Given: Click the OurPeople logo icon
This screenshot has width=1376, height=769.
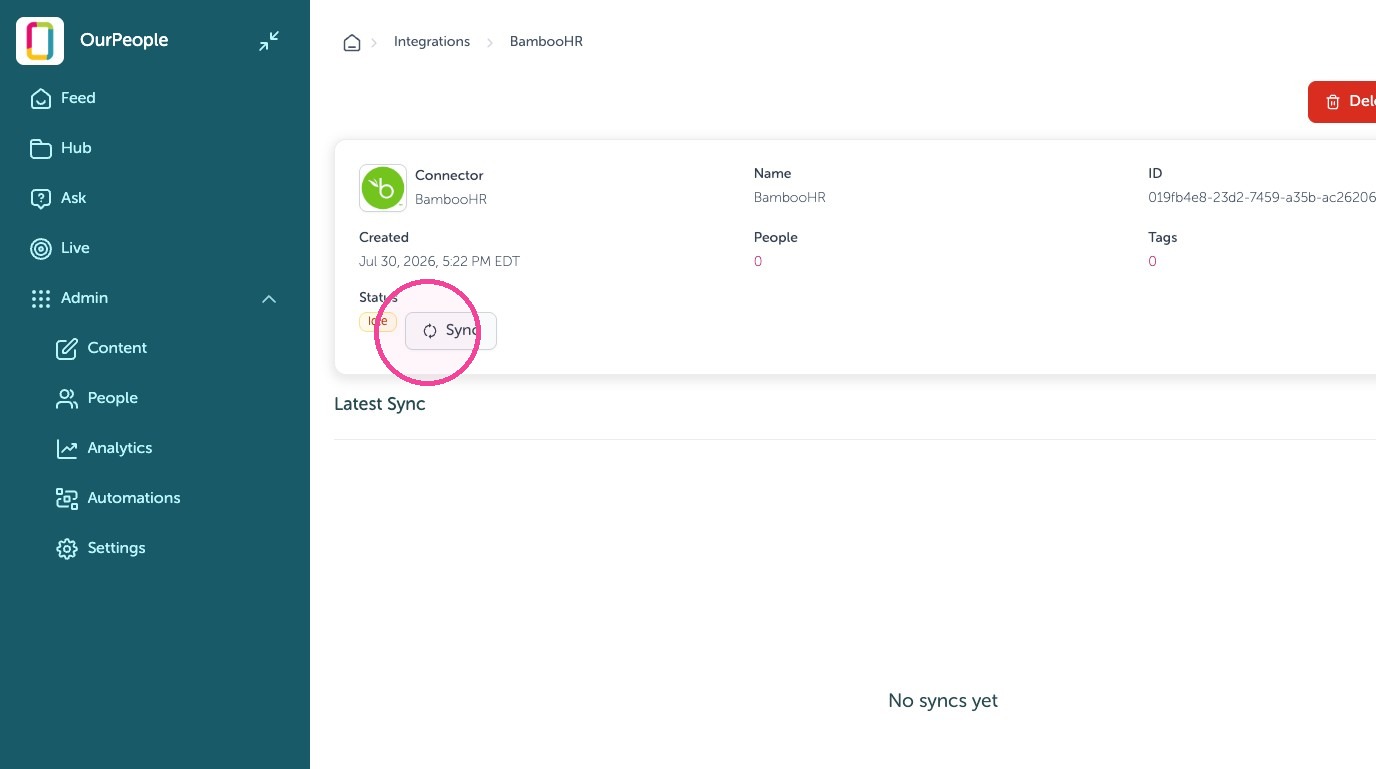Looking at the screenshot, I should (x=40, y=41).
